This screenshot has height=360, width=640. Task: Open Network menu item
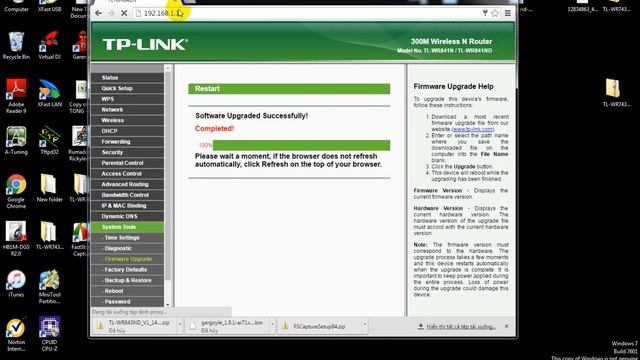coord(127,109)
